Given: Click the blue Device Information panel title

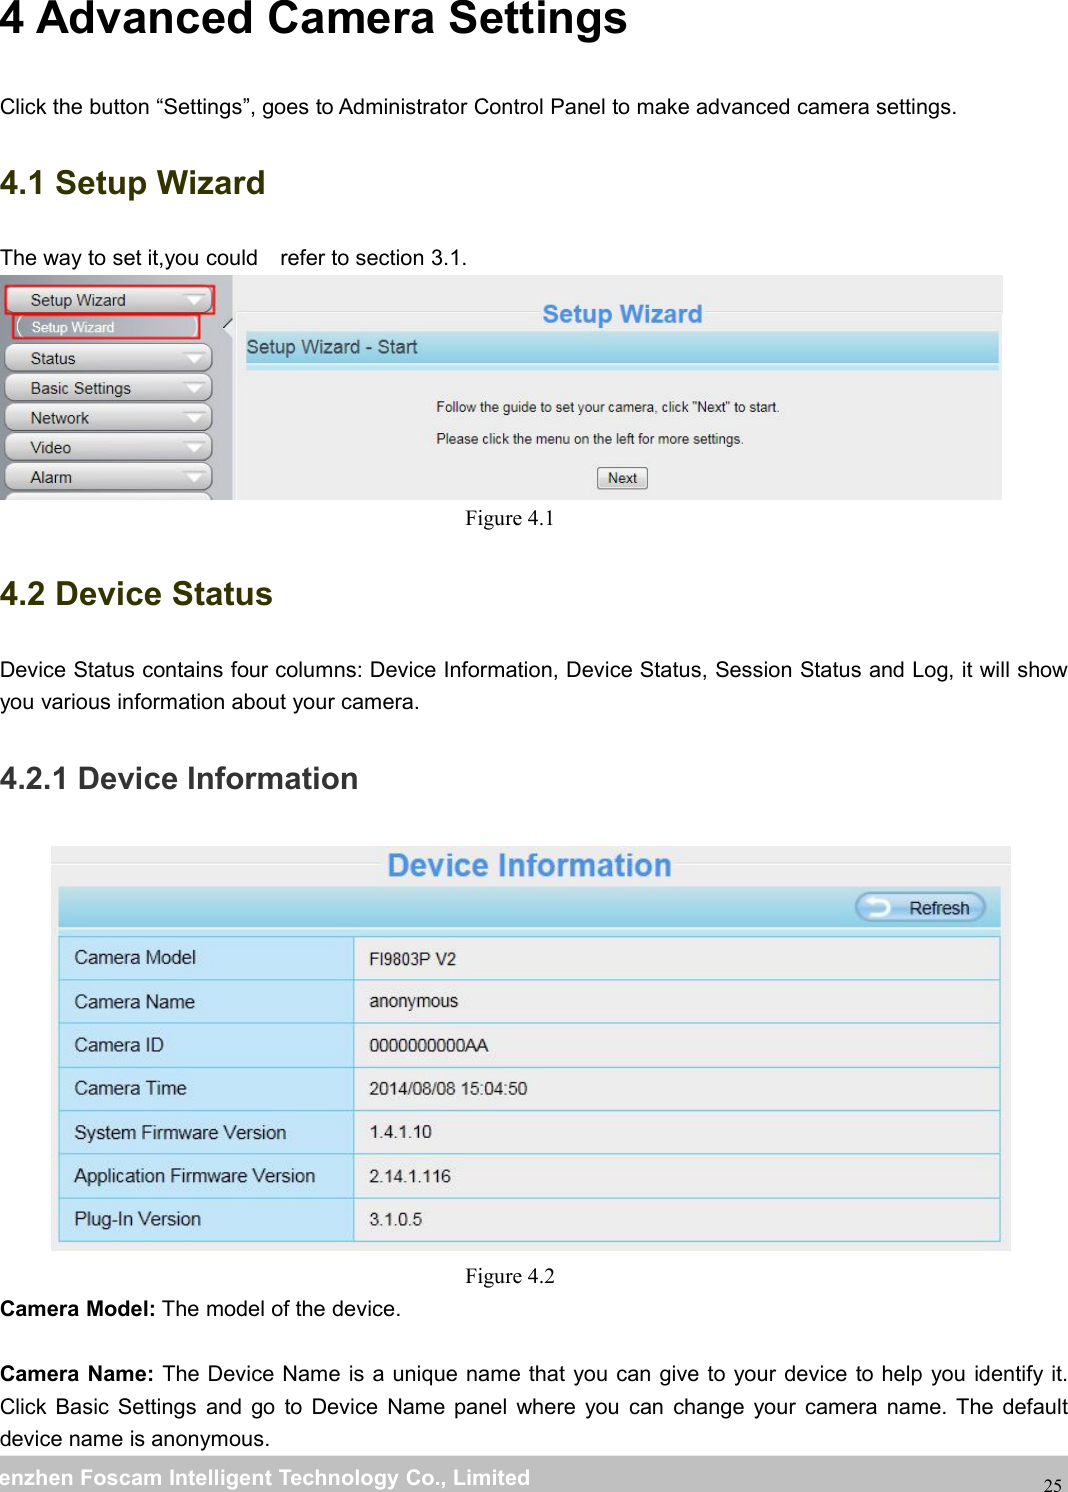Looking at the screenshot, I should [529, 865].
